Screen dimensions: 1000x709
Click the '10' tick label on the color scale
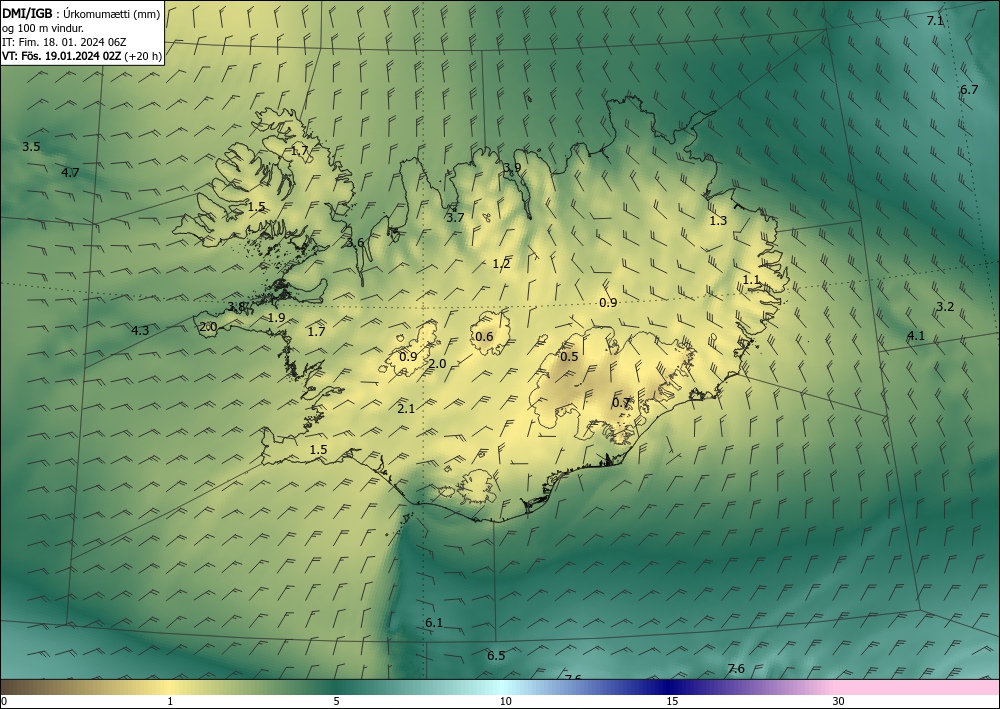tap(506, 701)
